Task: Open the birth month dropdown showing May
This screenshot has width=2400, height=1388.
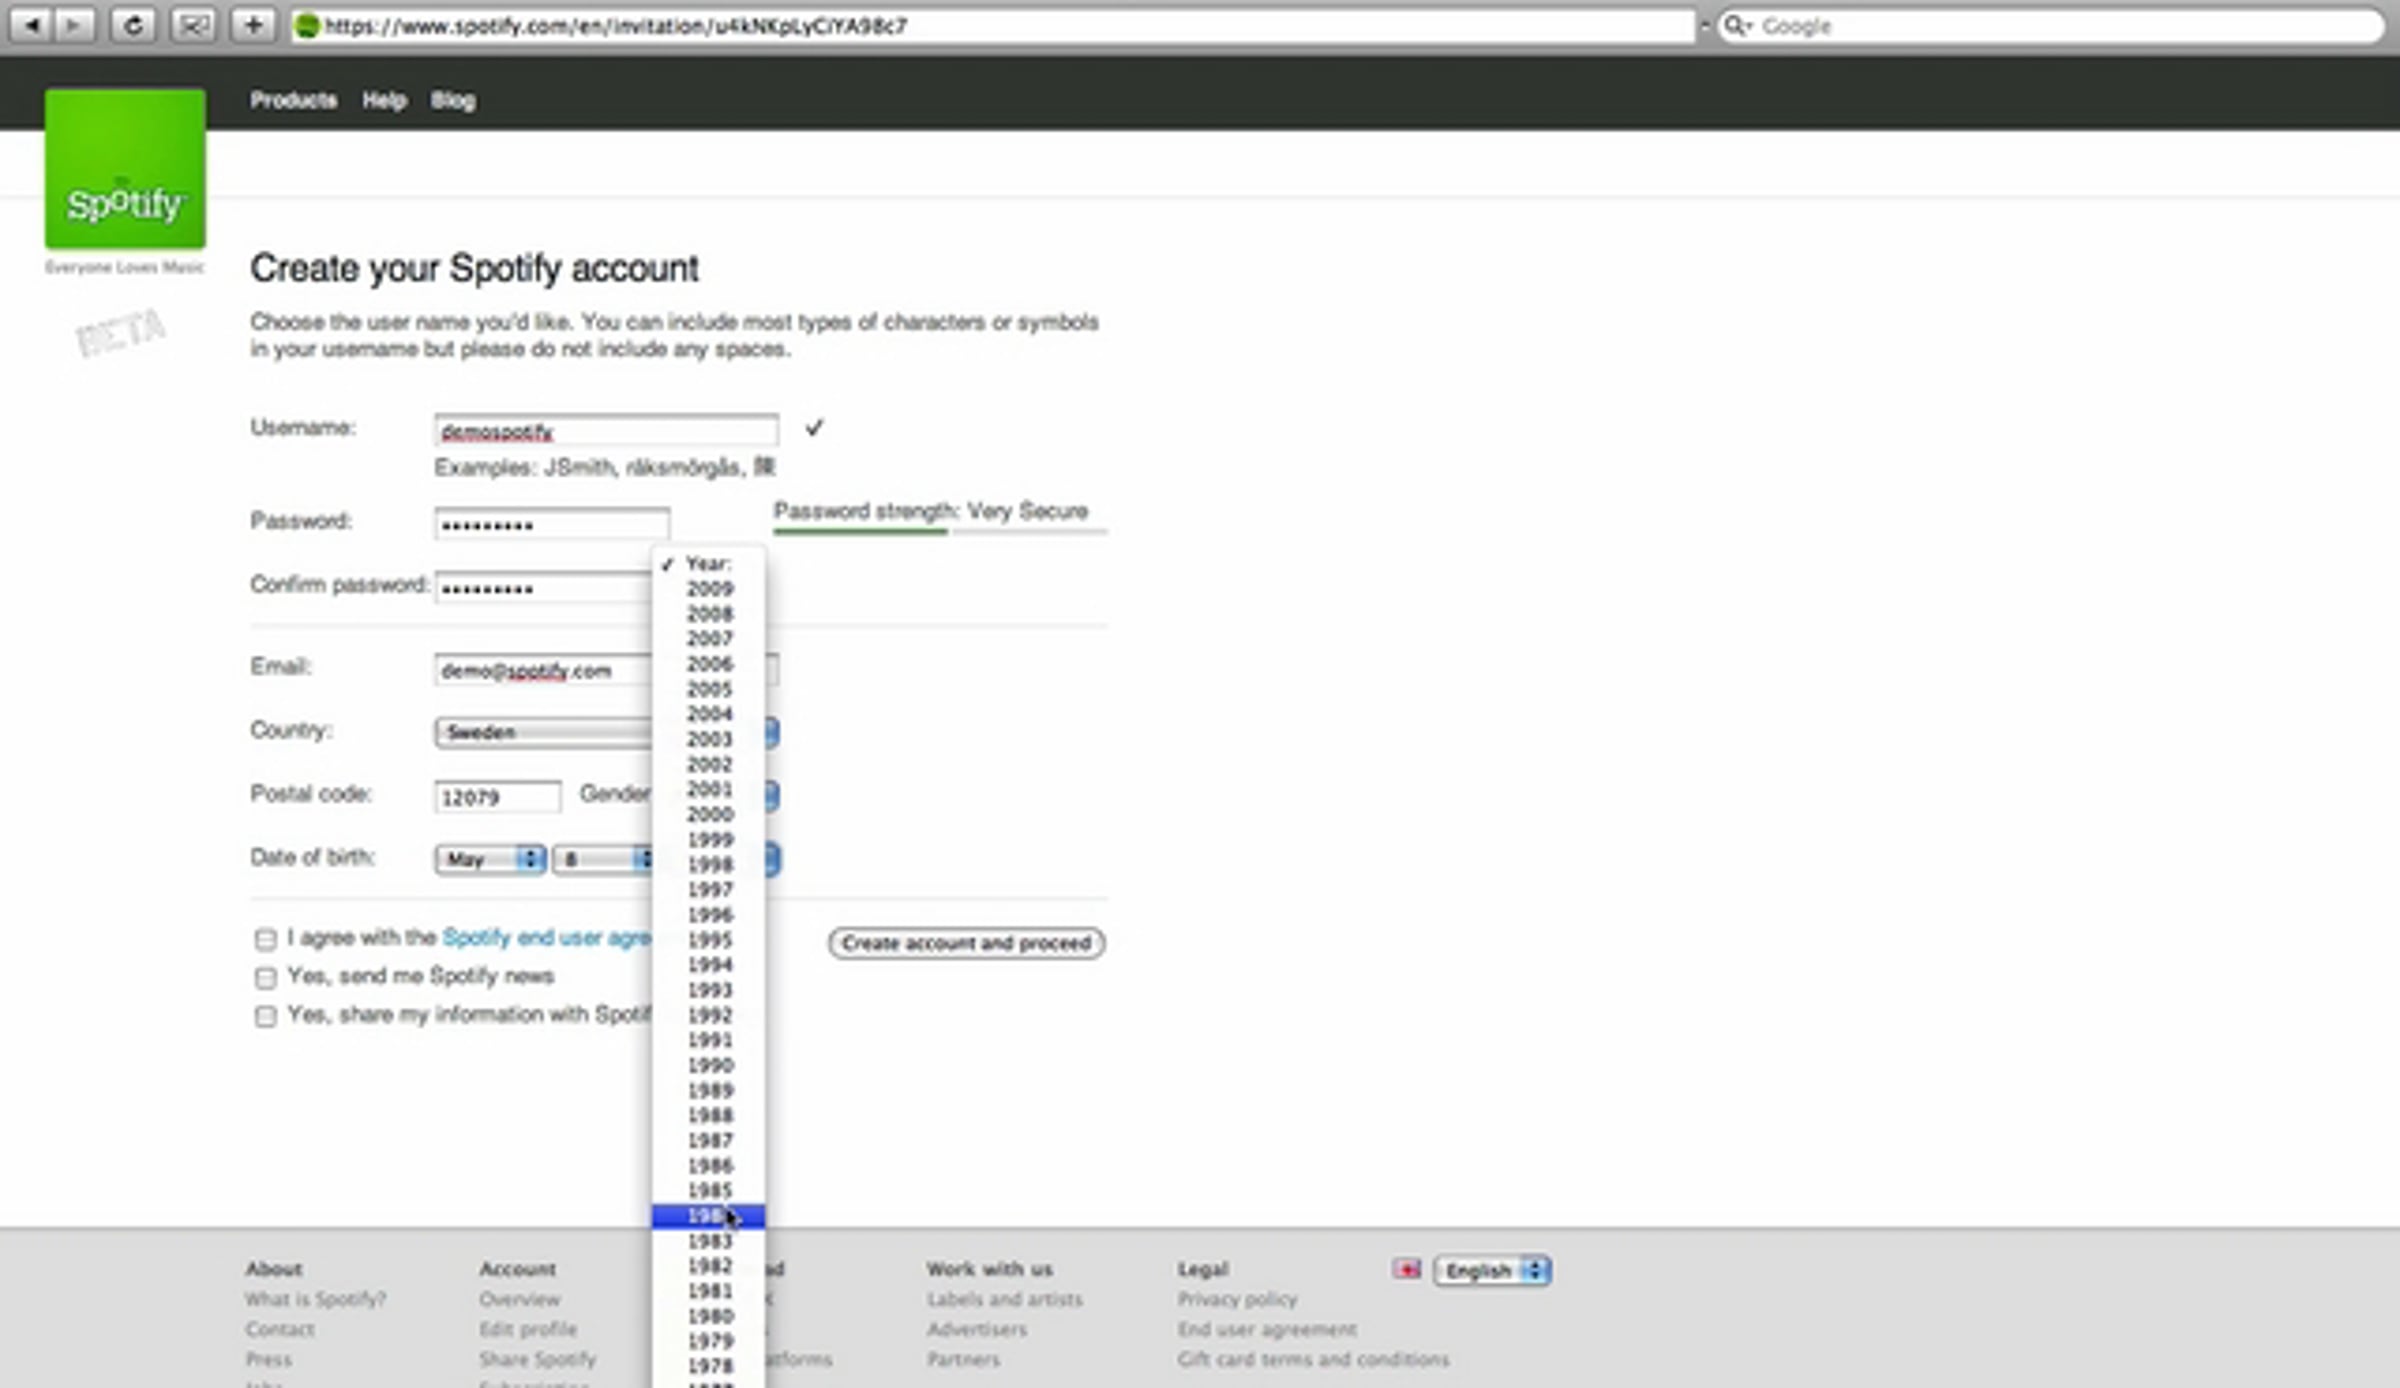Action: 490,859
